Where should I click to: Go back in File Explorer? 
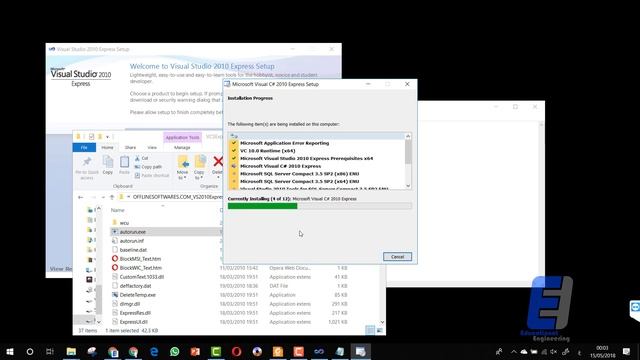click(80, 197)
